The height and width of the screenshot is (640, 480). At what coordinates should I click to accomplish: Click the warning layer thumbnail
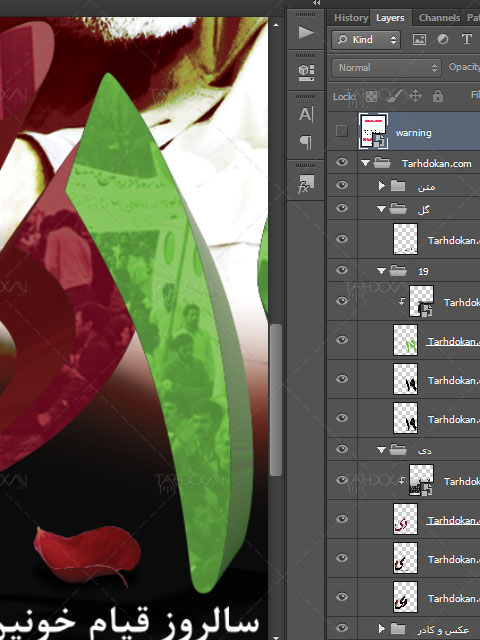tap(373, 131)
